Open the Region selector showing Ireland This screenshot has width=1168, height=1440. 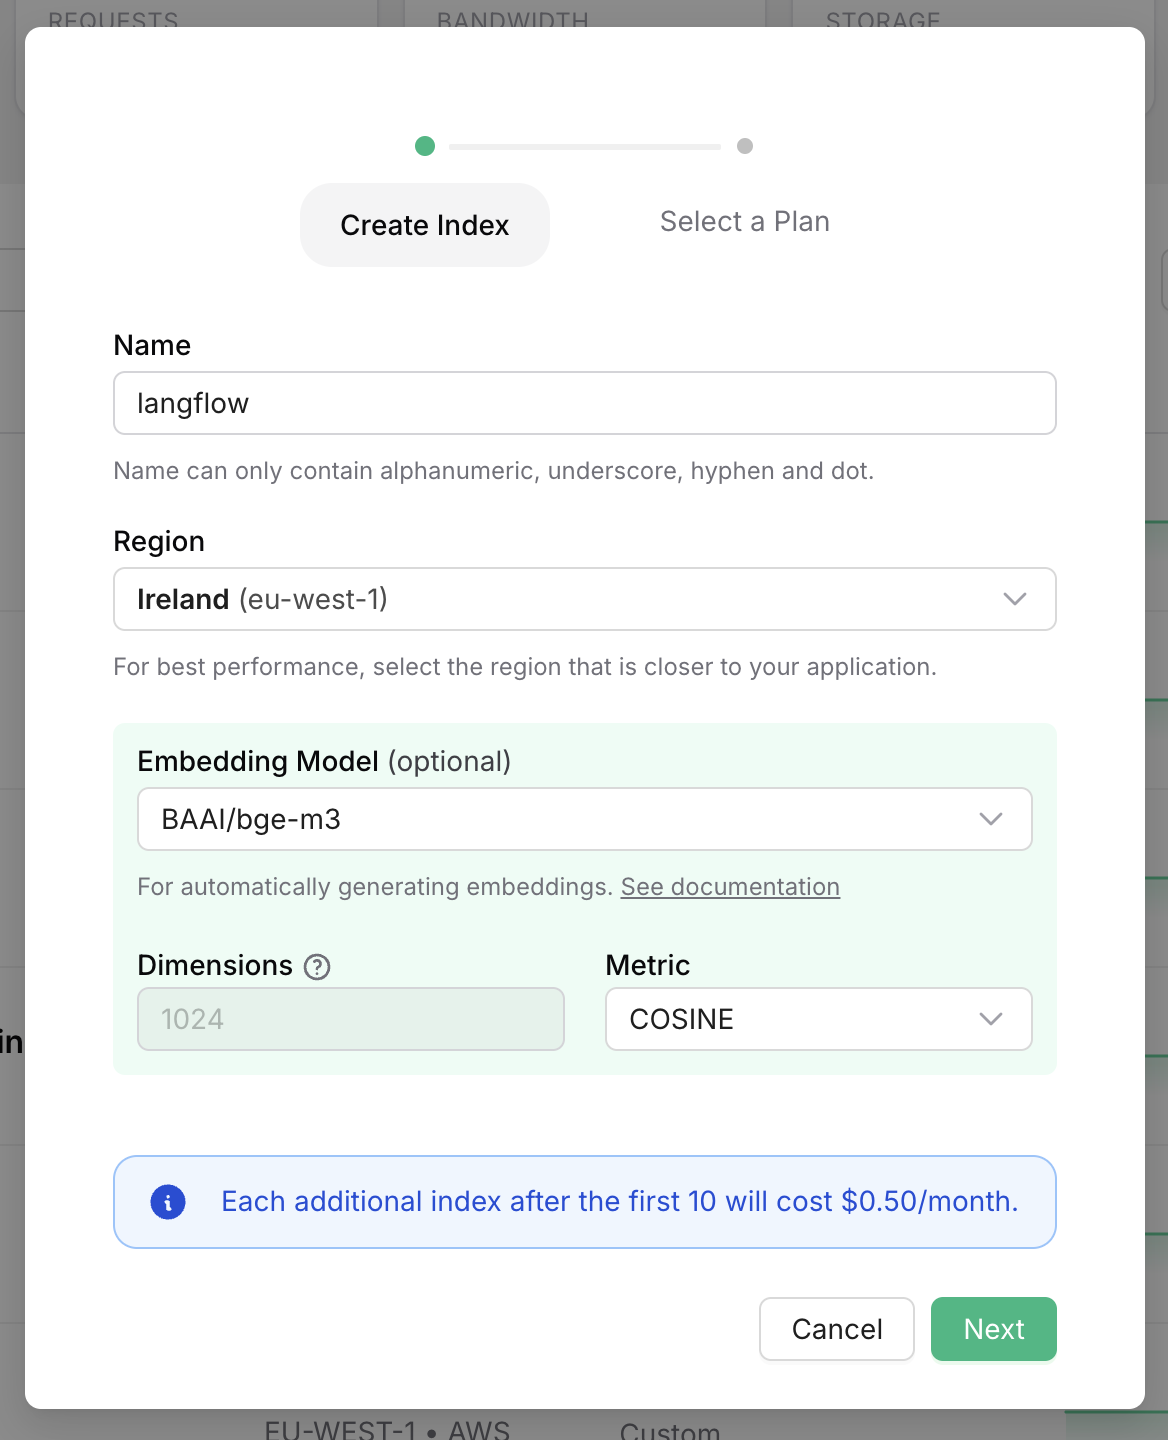pyautogui.click(x=585, y=599)
